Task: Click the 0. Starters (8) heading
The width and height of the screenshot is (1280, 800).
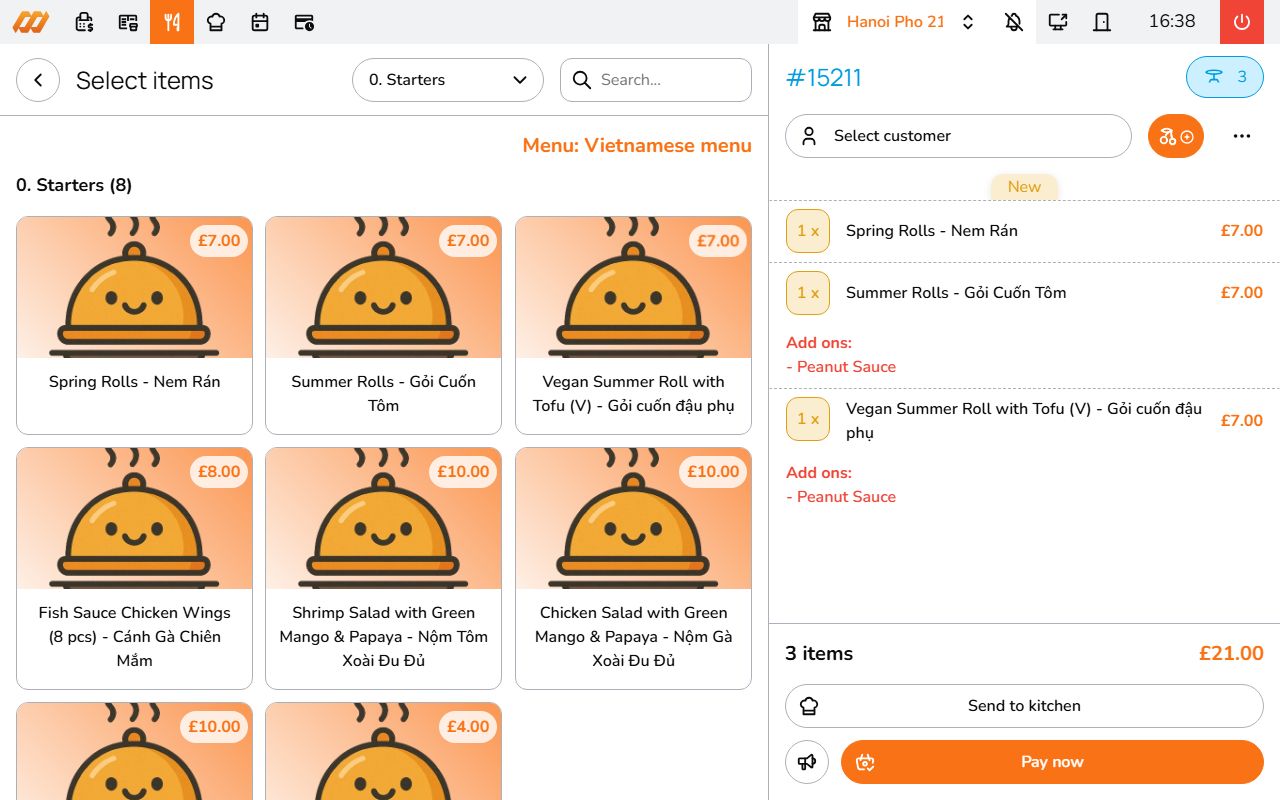Action: pyautogui.click(x=74, y=185)
